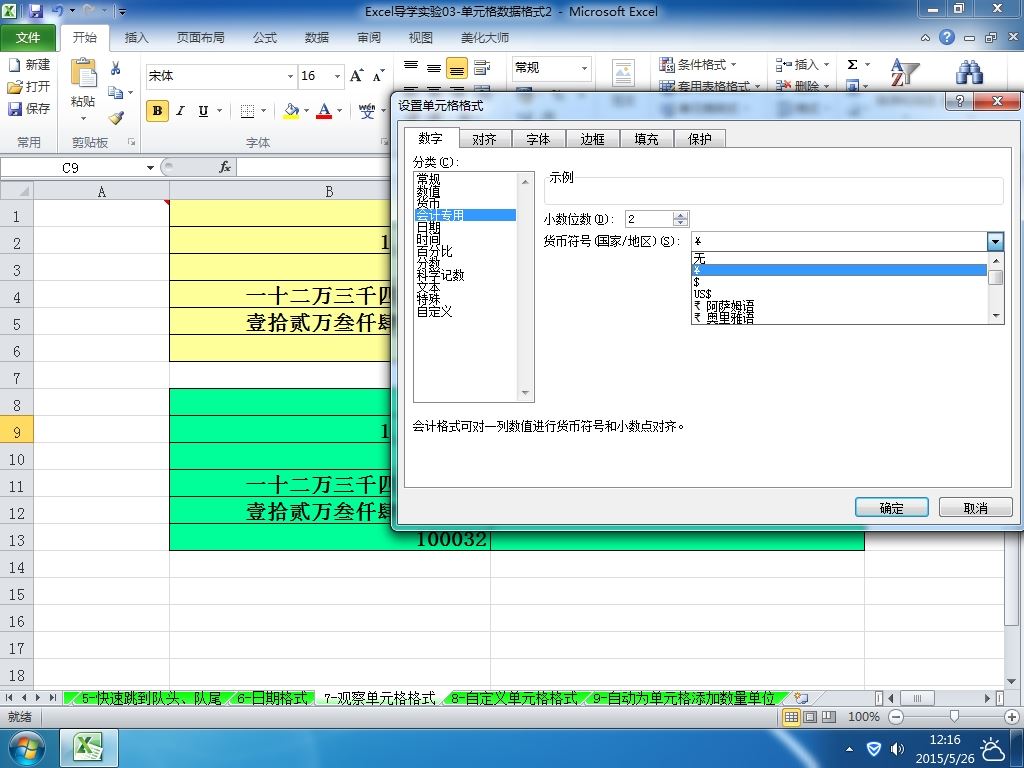Viewport: 1024px width, 768px height.
Task: Select 货币 in the category list
Action: click(x=428, y=203)
